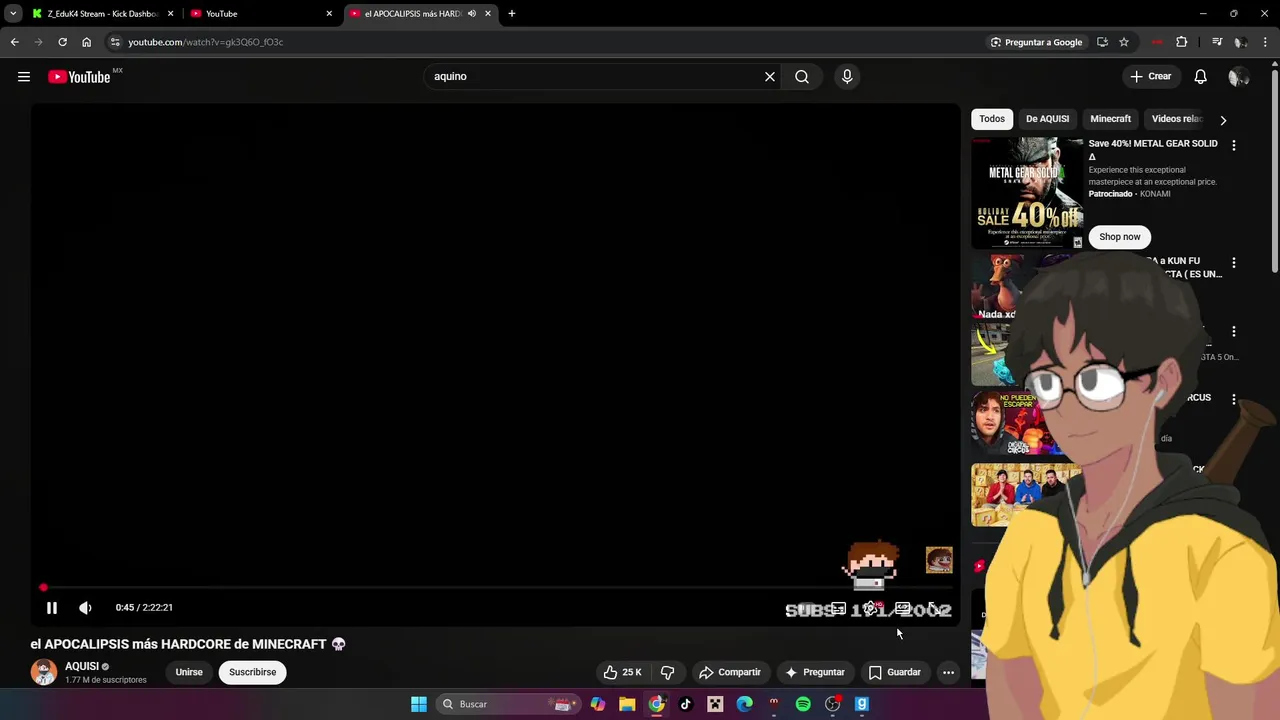Share the video via Compartir
Screen dimensions: 1280x720
click(730, 672)
